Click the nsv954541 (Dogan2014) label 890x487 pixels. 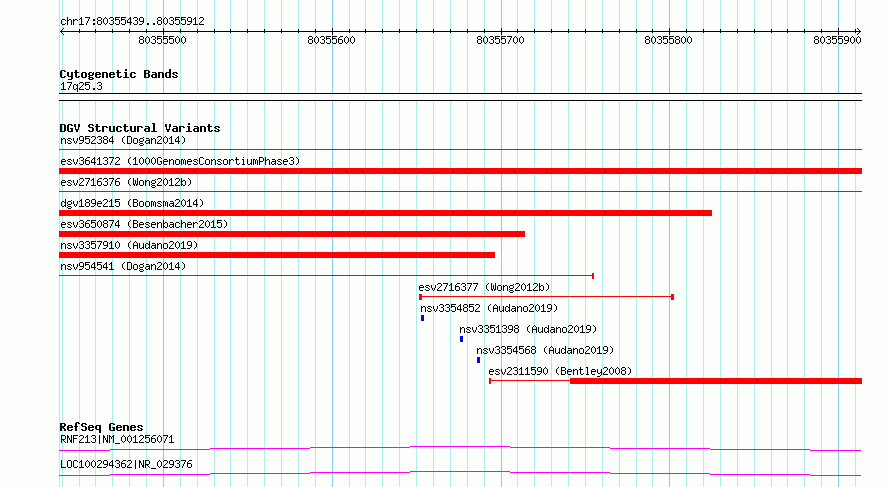[x=123, y=266]
